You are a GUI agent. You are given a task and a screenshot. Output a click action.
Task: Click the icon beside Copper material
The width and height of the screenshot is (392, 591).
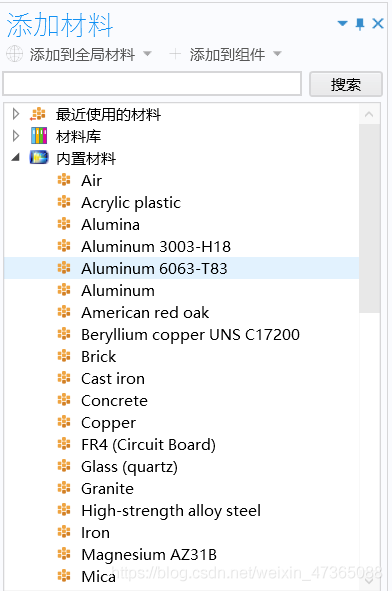coord(64,422)
